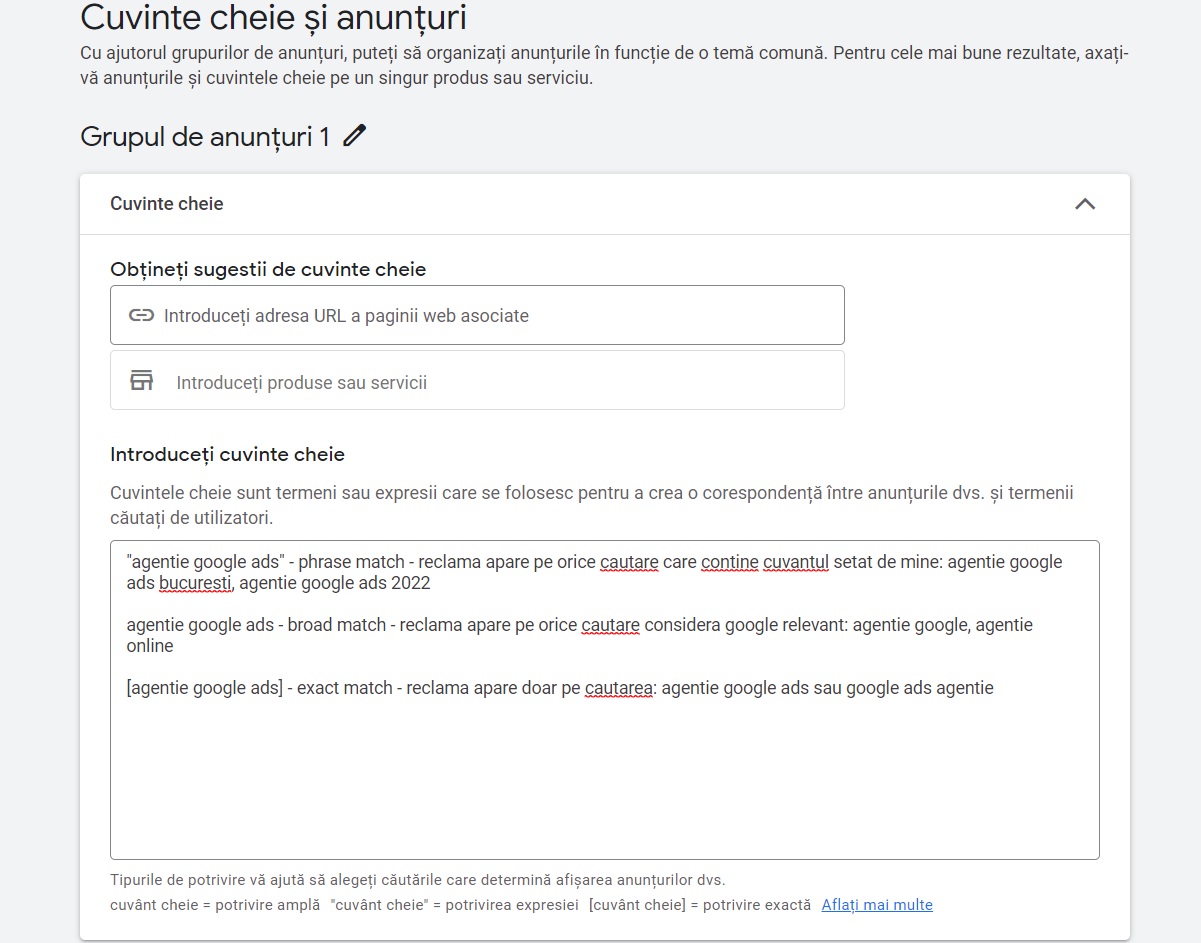Click the storefront icon in the products field
1201x943 pixels.
[141, 380]
